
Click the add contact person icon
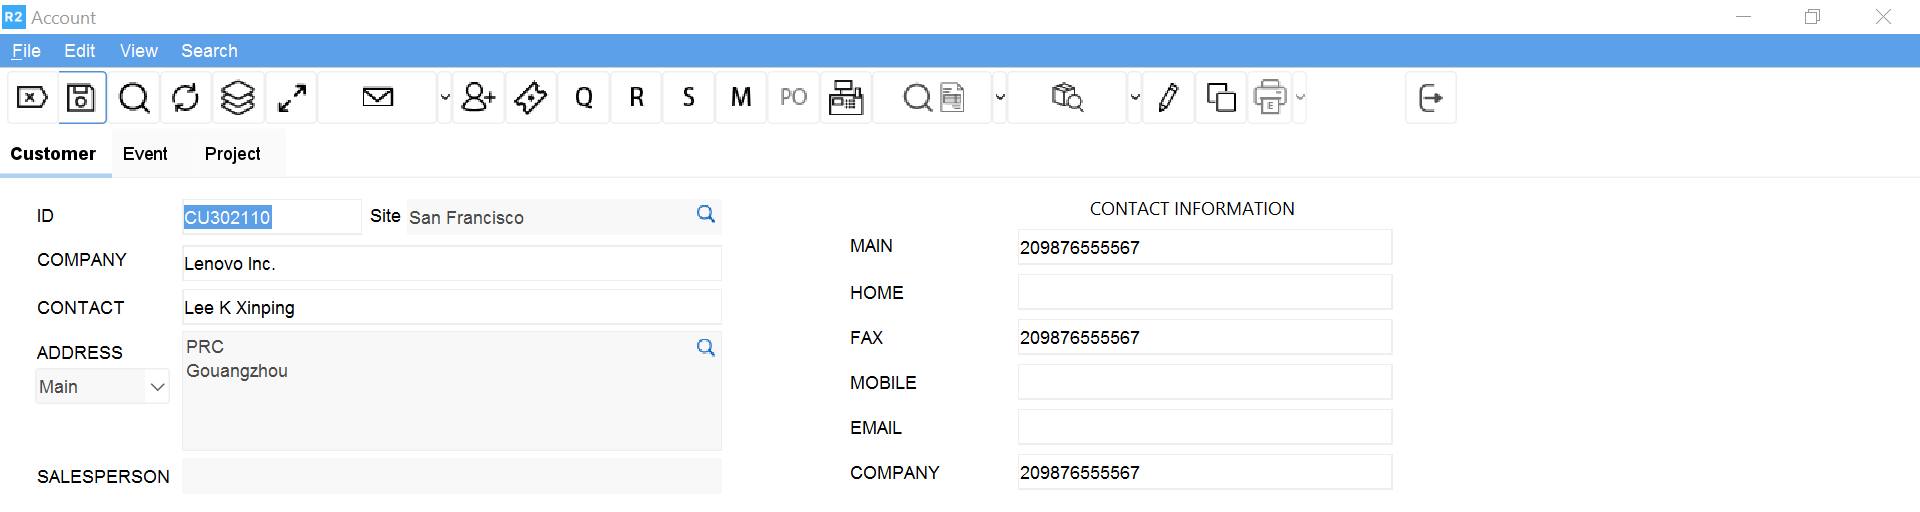coord(478,98)
